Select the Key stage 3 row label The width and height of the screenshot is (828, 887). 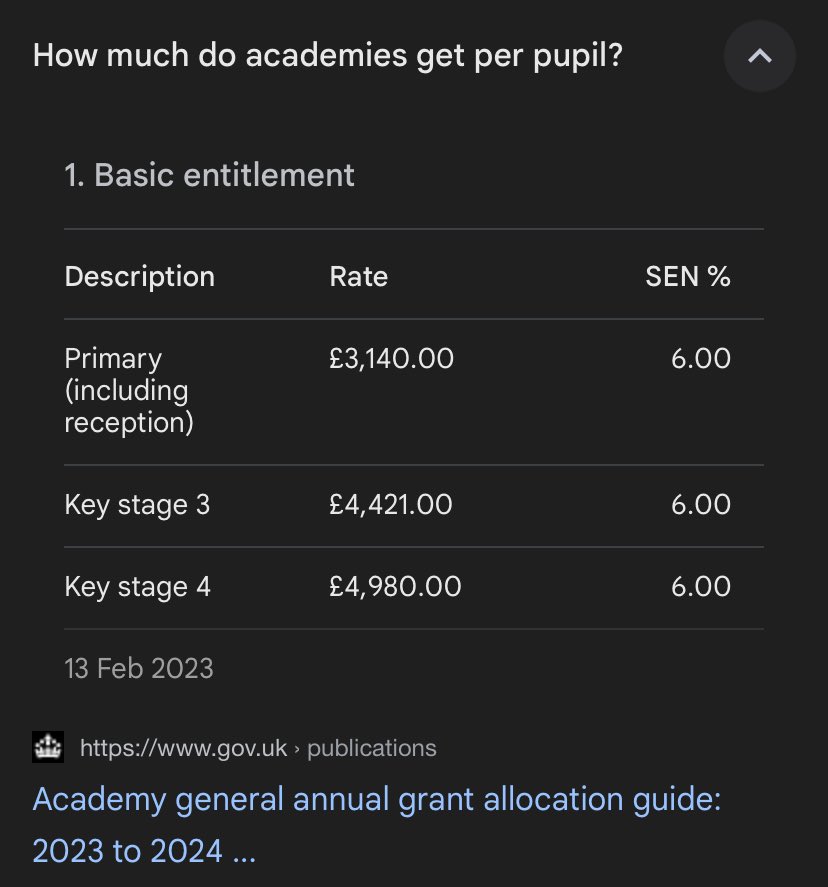pyautogui.click(x=137, y=505)
